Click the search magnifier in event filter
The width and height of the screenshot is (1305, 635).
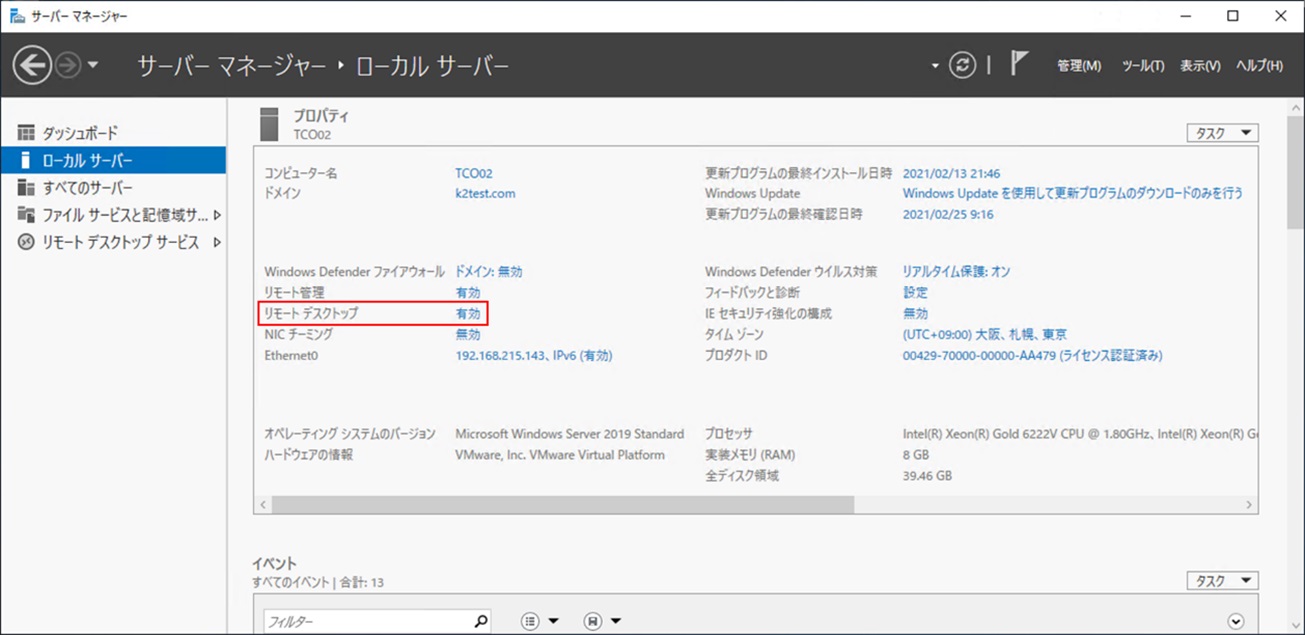[x=480, y=621]
